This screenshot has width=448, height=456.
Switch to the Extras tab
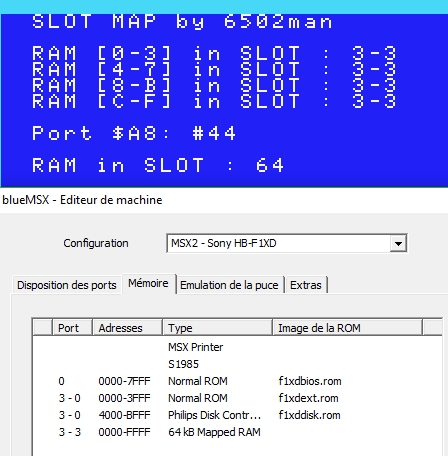click(x=306, y=285)
